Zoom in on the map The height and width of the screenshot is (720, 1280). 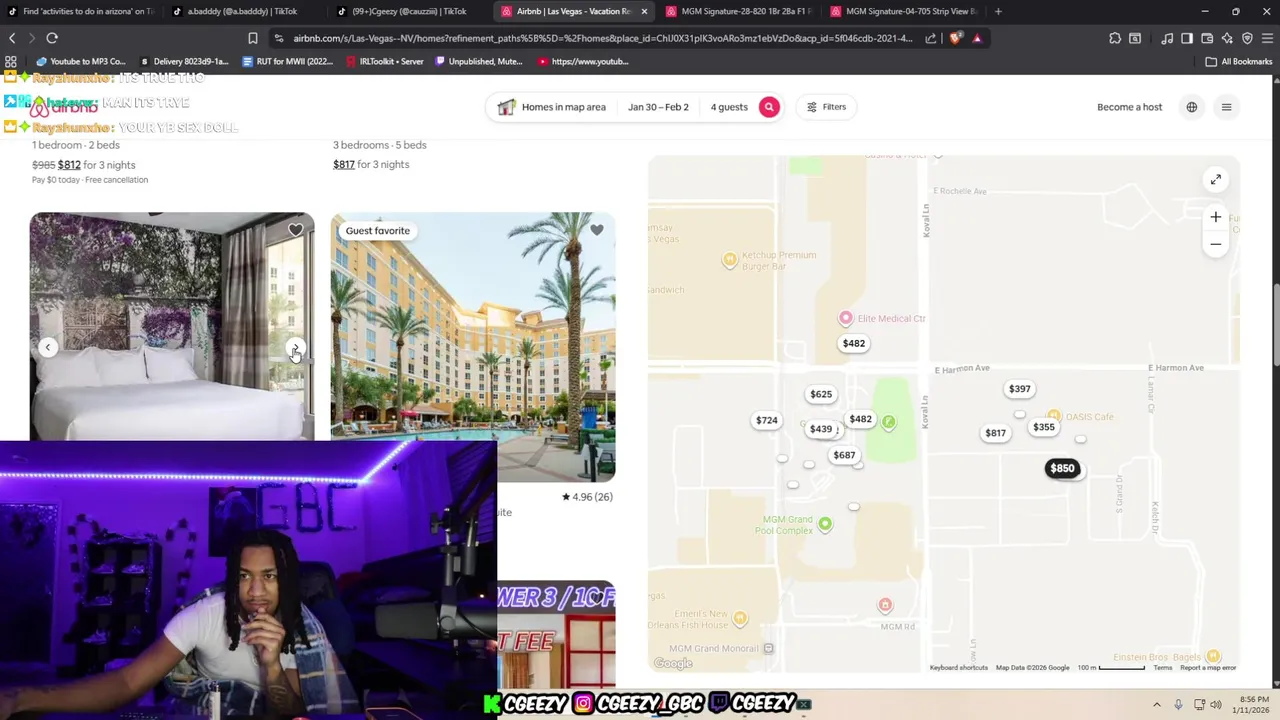pos(1216,217)
